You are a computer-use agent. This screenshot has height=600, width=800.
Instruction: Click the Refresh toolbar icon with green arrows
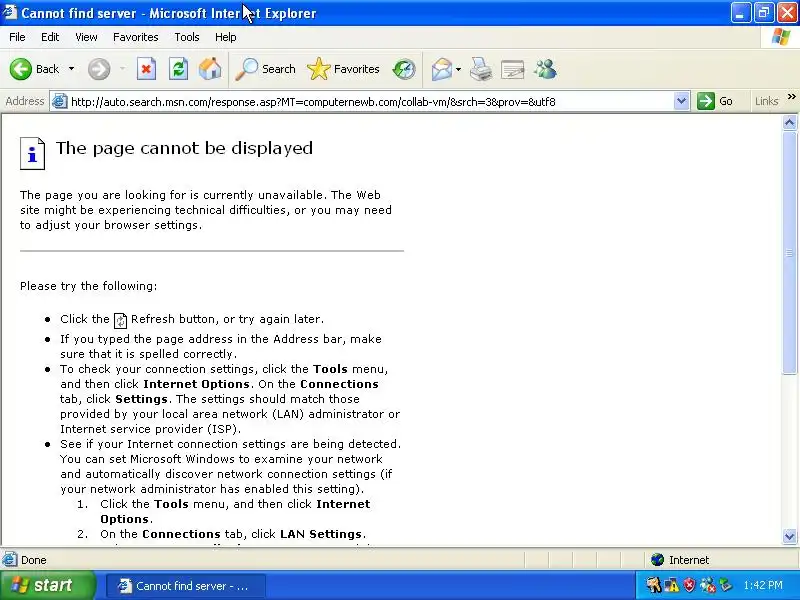(x=178, y=69)
